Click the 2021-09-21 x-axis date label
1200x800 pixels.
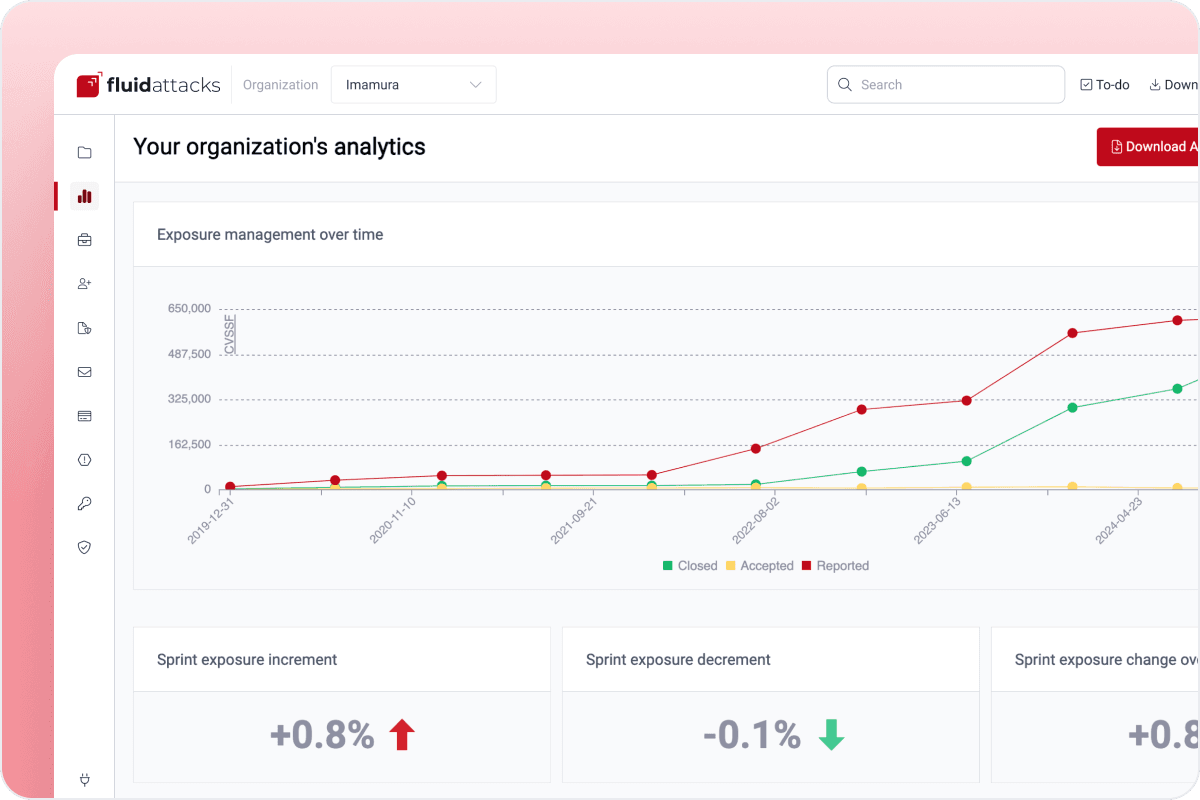573,521
